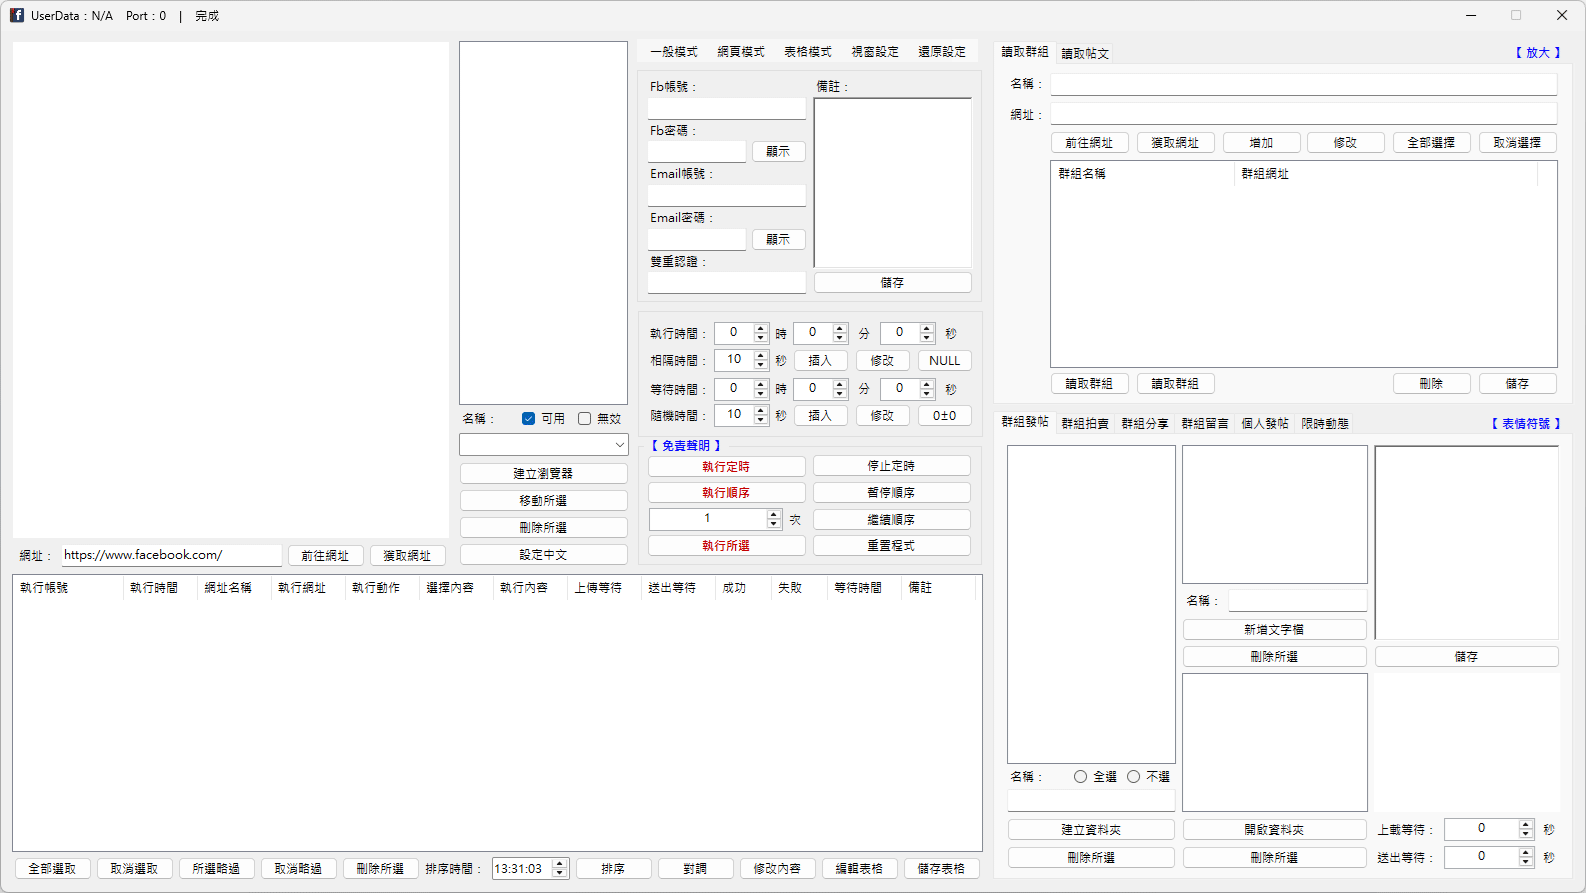Click the NULL button
The width and height of the screenshot is (1586, 893).
point(944,361)
